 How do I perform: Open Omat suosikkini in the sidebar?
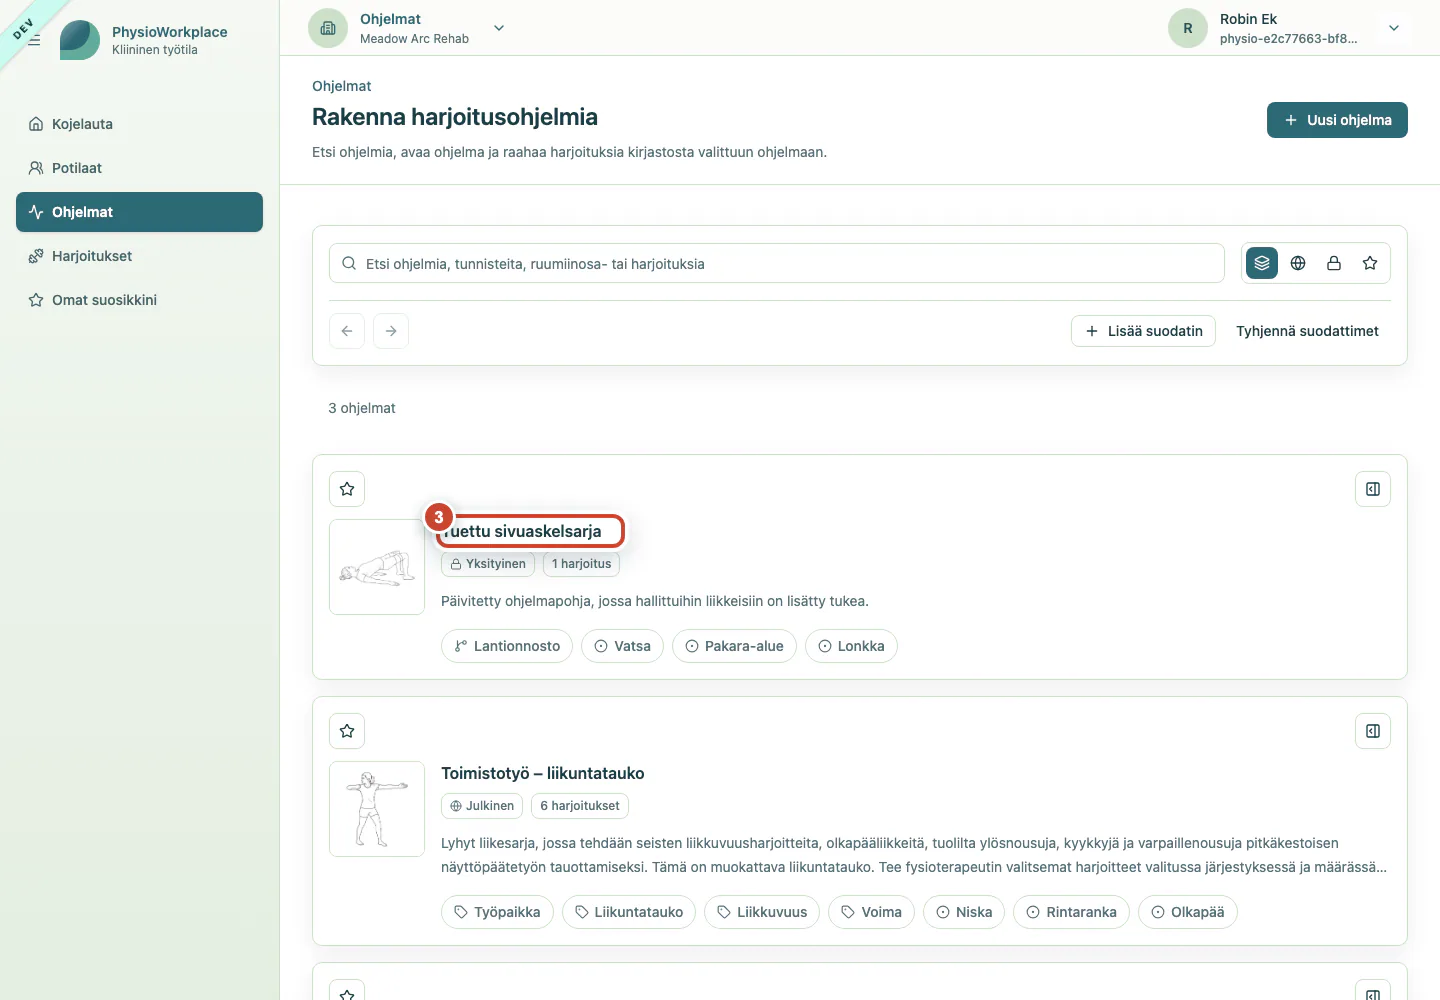(139, 300)
